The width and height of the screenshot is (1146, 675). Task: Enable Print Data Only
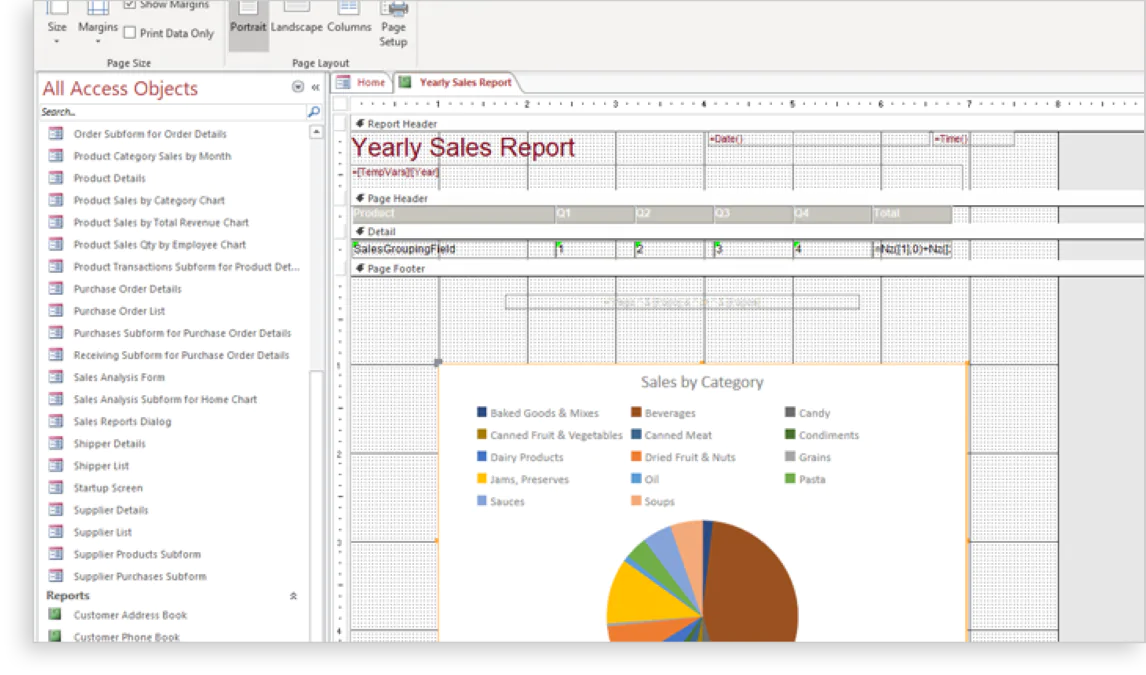[x=128, y=32]
